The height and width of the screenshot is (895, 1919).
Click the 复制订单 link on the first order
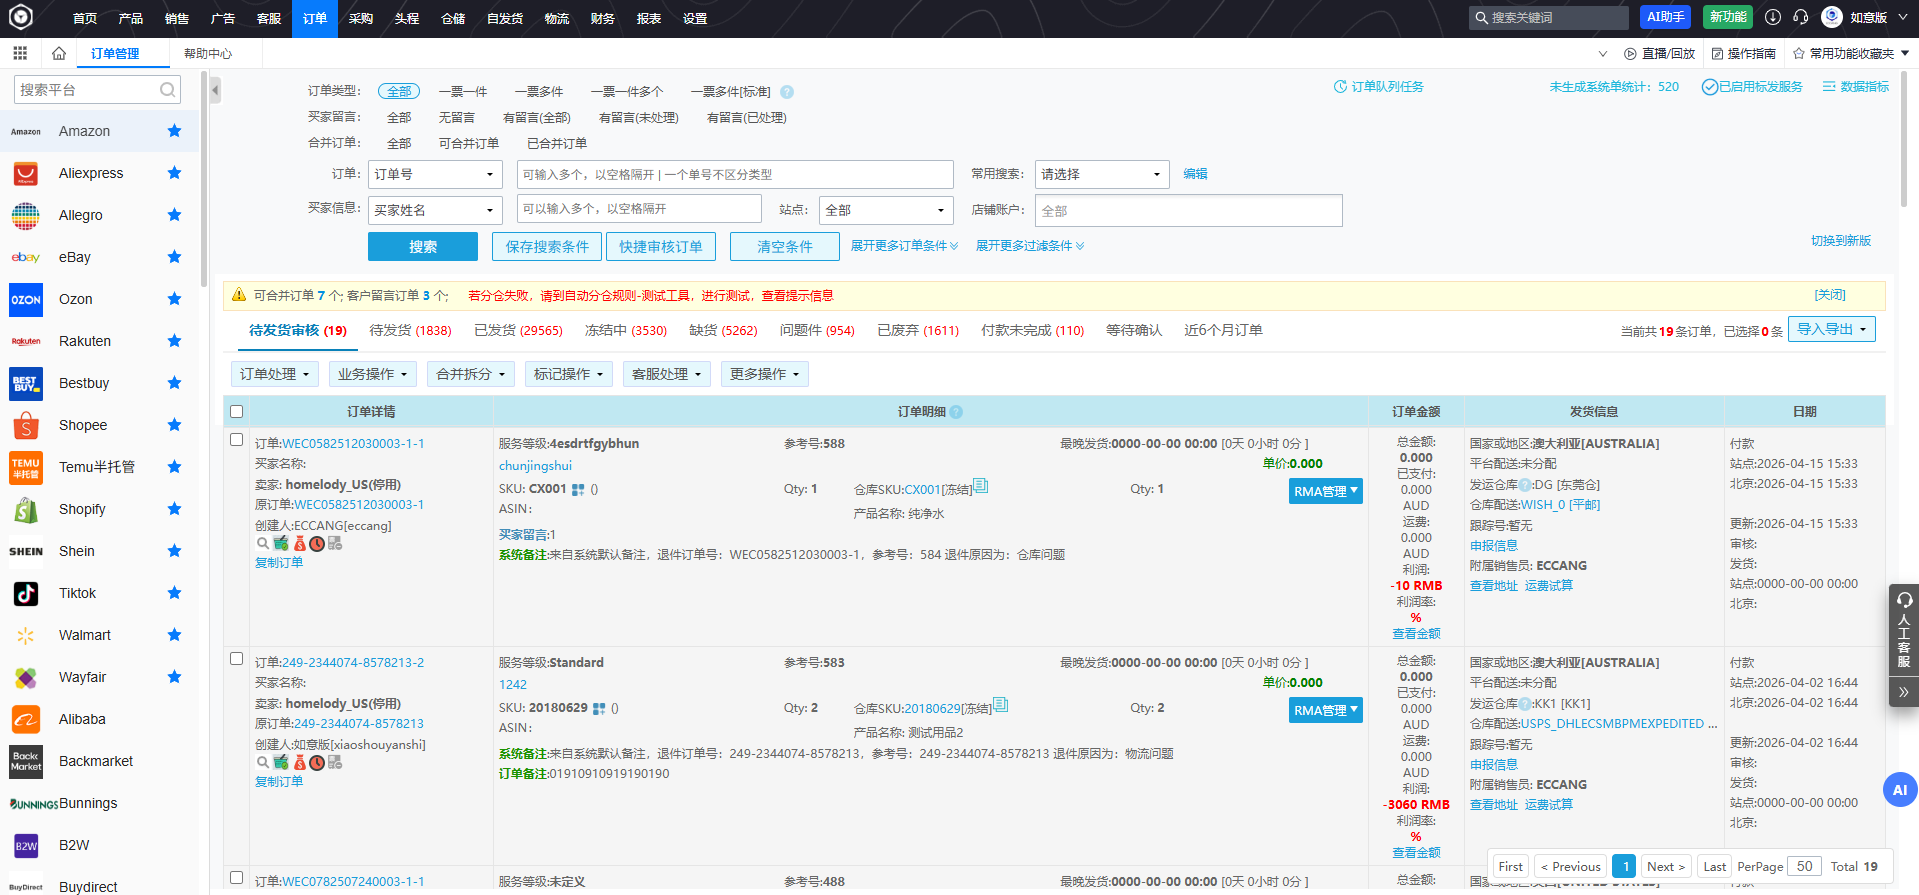coord(279,563)
